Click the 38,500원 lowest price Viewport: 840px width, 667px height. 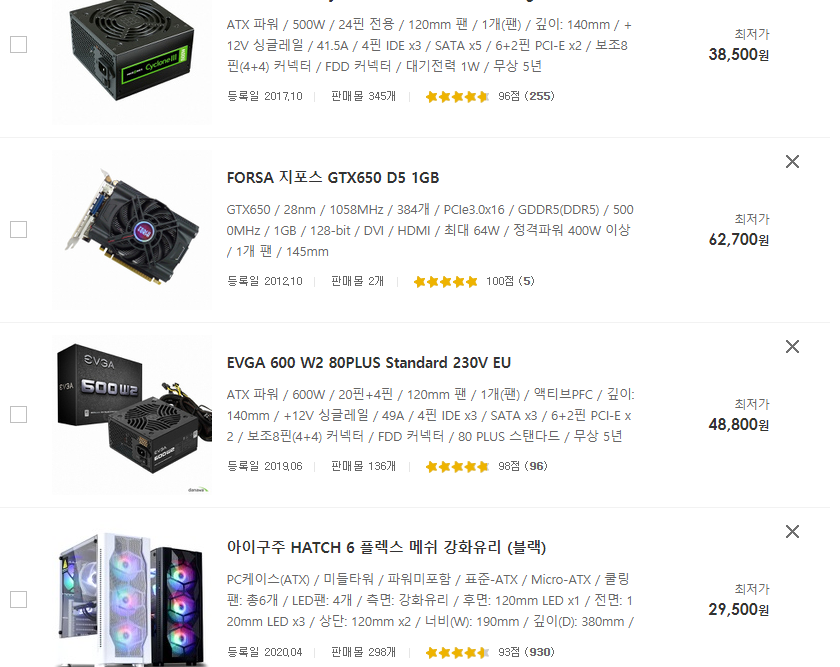coord(739,54)
